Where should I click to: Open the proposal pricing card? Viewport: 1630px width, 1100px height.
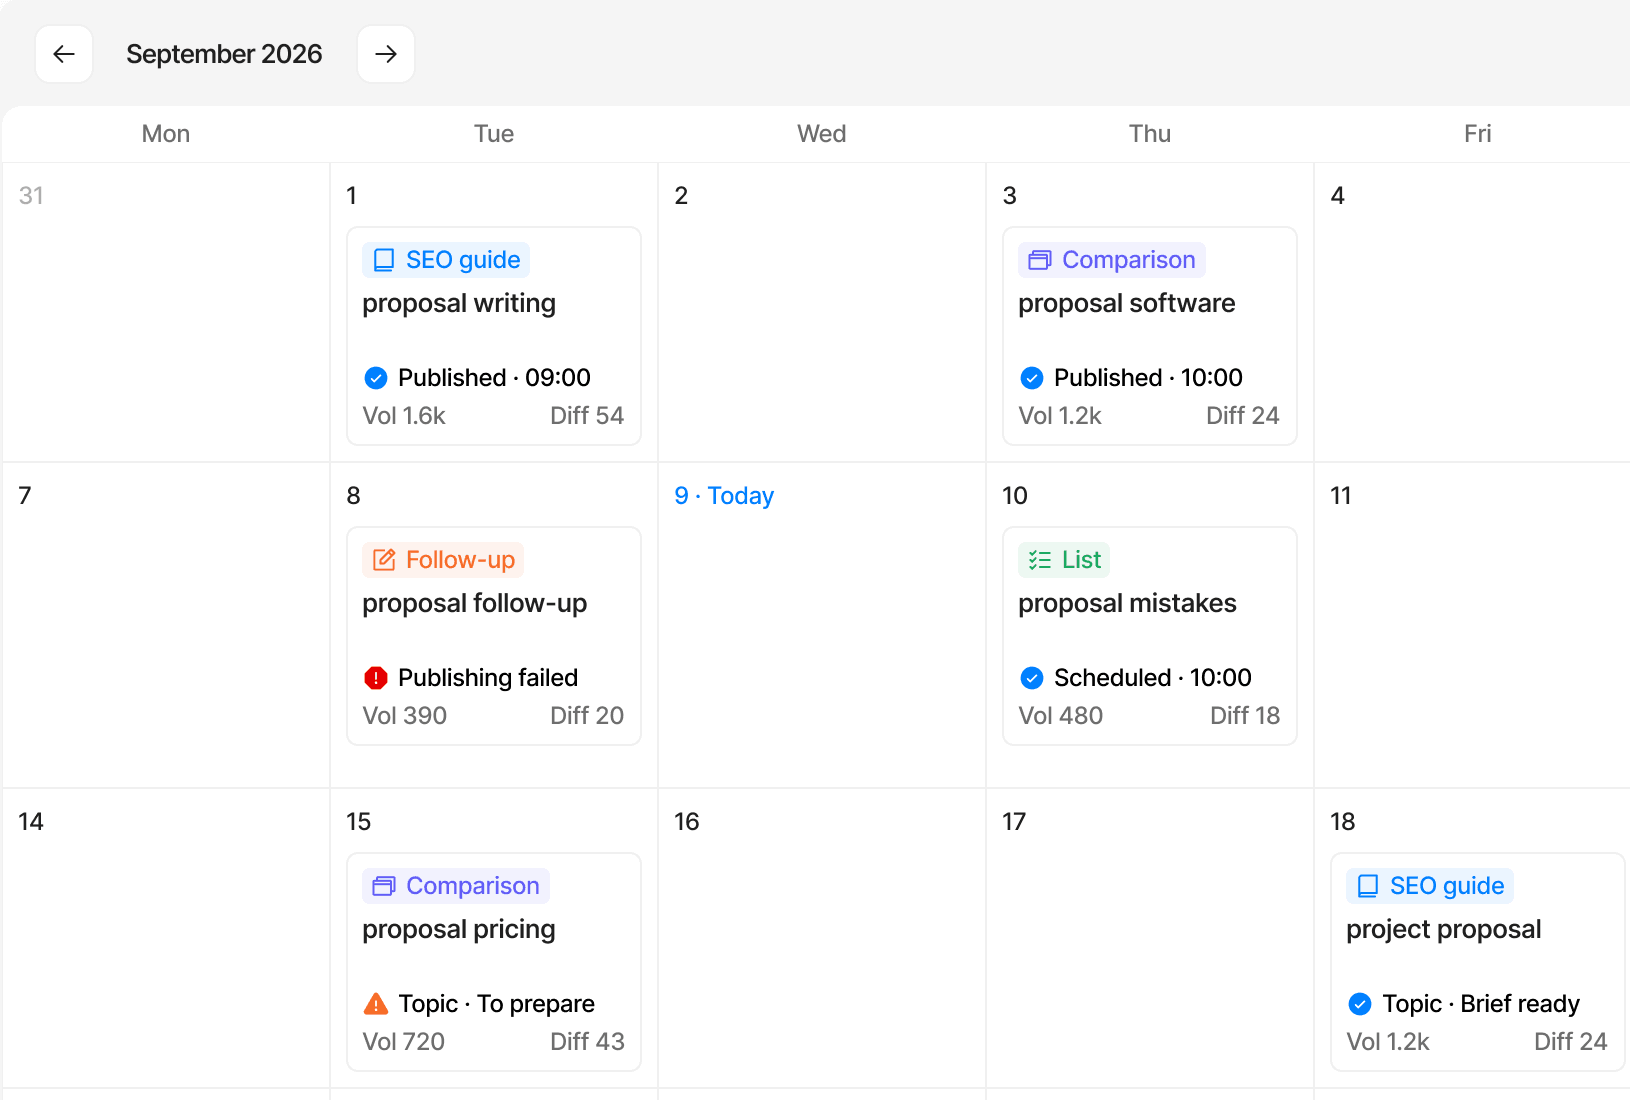point(494,962)
